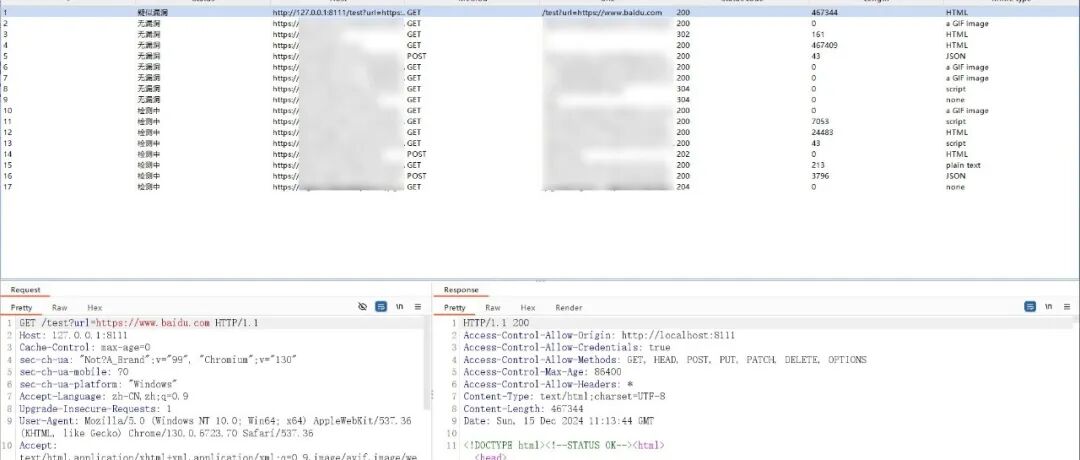
Task: Open the Render tab in Response
Action: tap(569, 308)
